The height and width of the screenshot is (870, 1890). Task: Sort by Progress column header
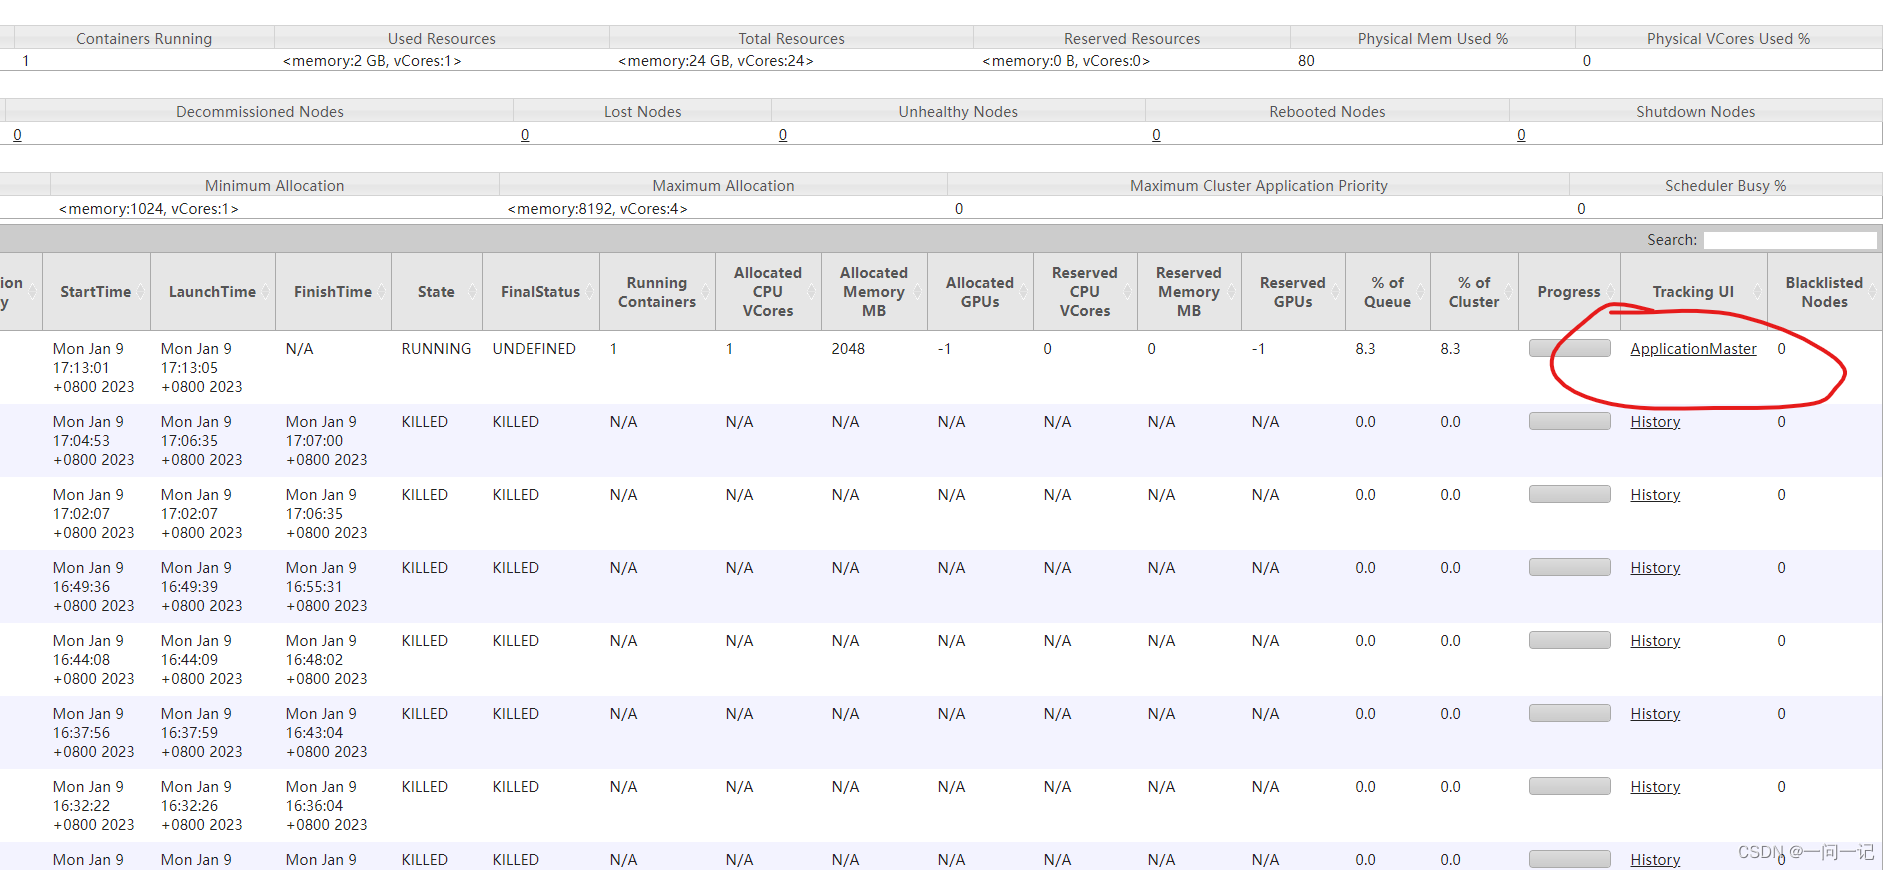(x=1569, y=292)
